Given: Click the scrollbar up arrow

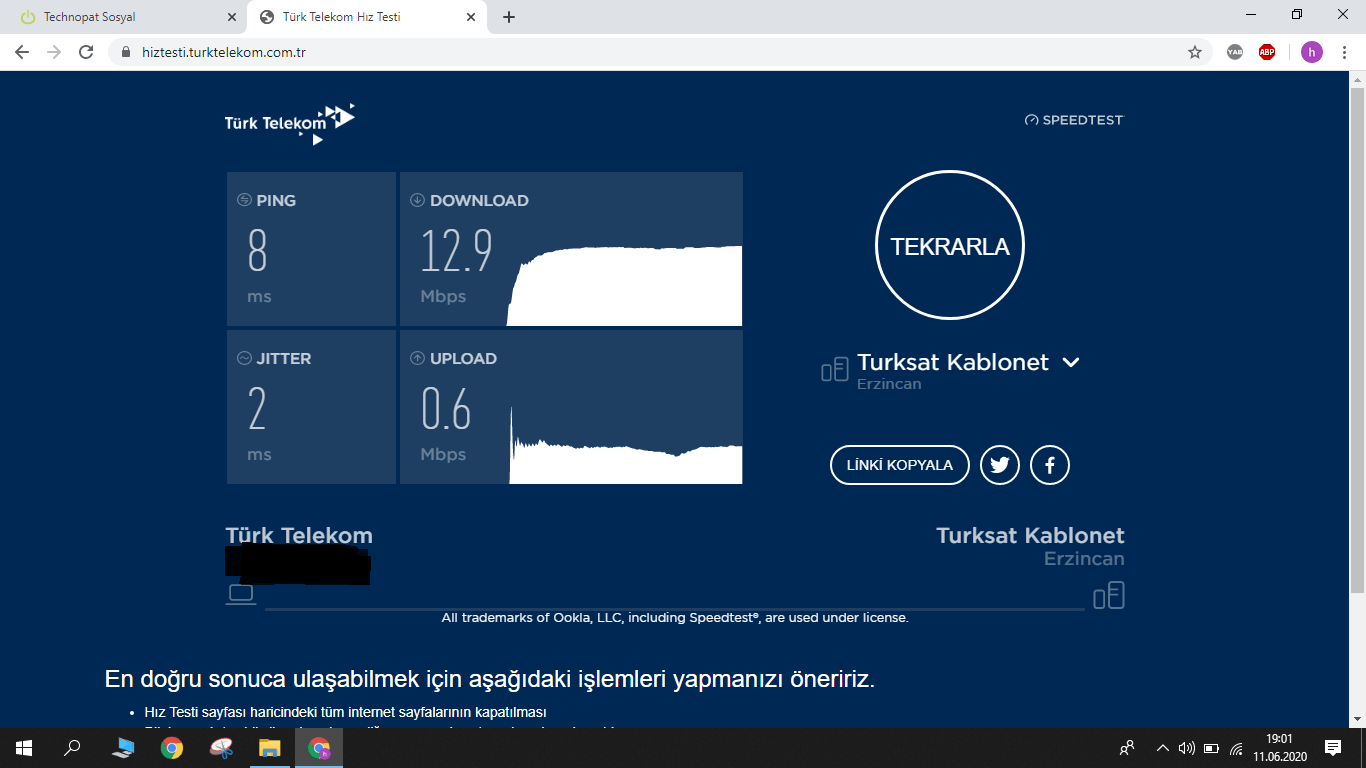Looking at the screenshot, I should point(1357,79).
